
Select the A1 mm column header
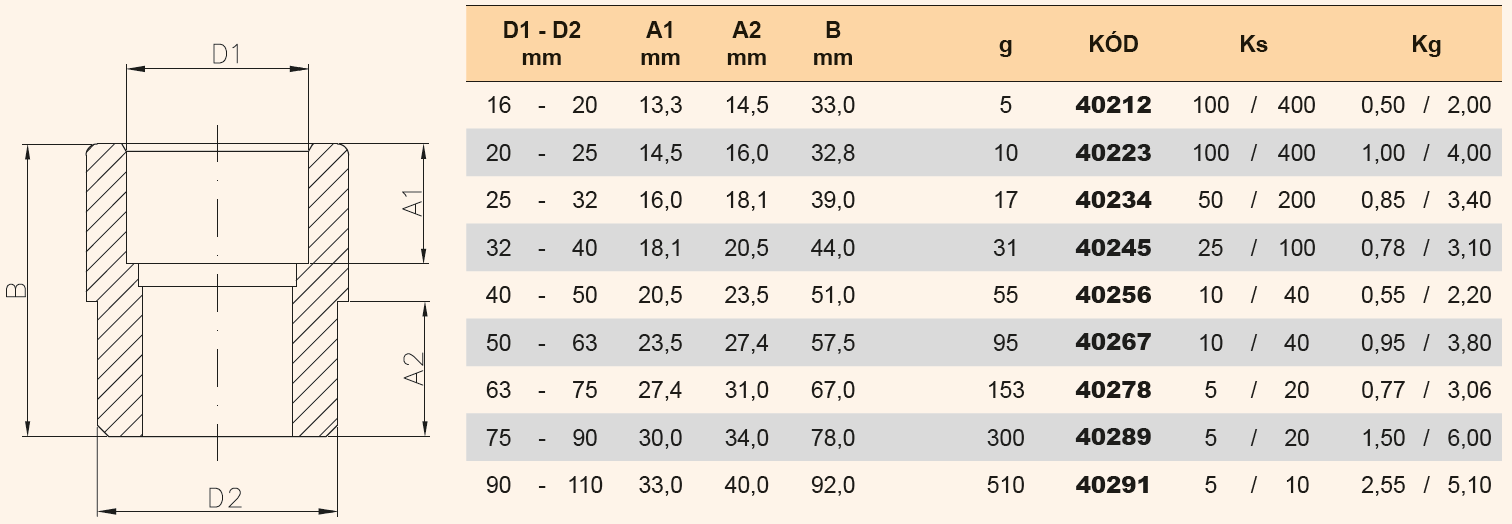pyautogui.click(x=660, y=44)
